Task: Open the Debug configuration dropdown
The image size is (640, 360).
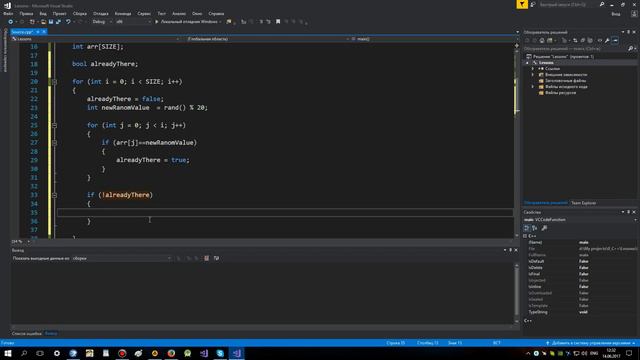Action: point(102,22)
